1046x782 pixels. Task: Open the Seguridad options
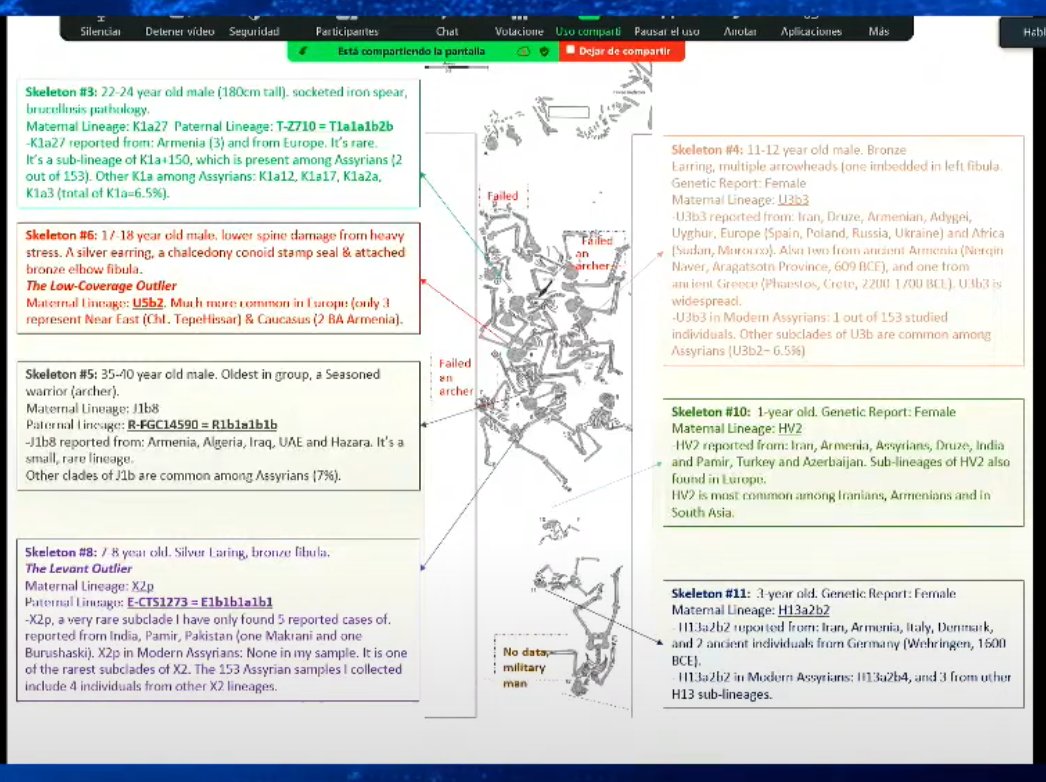[x=254, y=27]
